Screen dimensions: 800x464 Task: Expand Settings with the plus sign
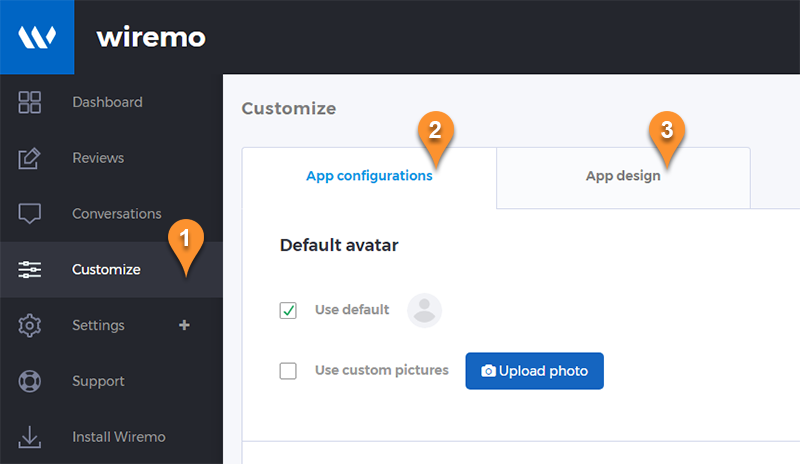[184, 325]
